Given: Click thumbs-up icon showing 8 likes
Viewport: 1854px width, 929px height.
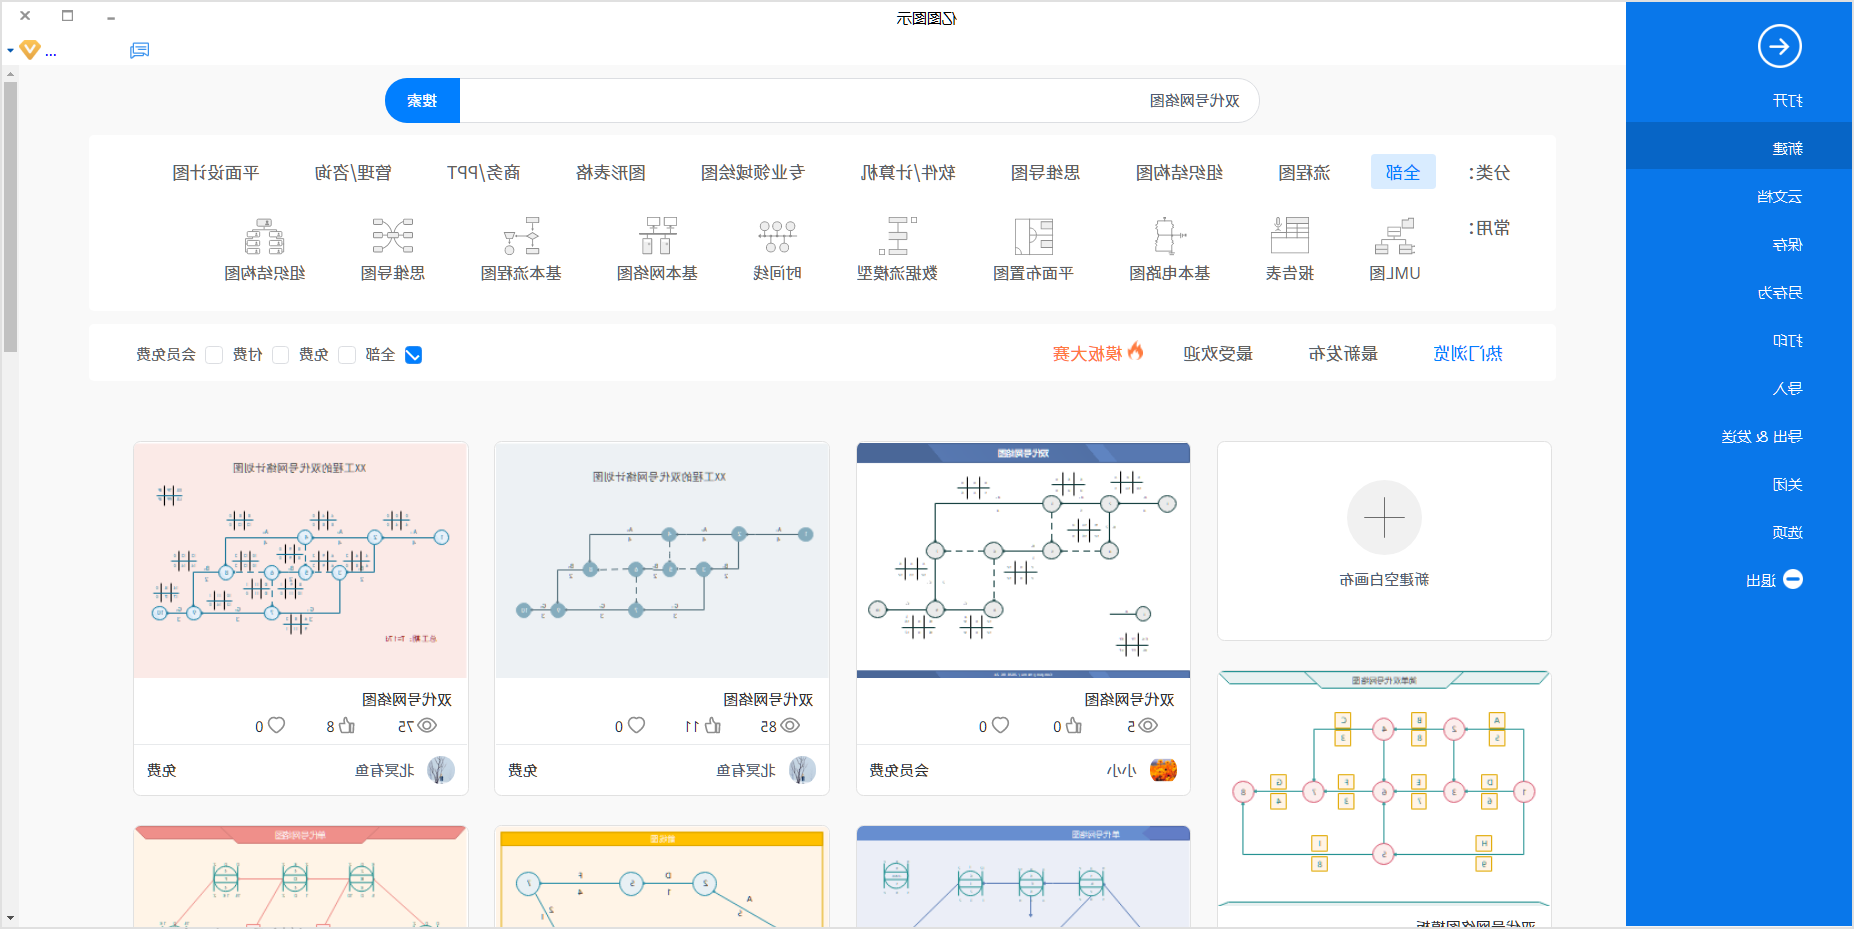Looking at the screenshot, I should 347,725.
